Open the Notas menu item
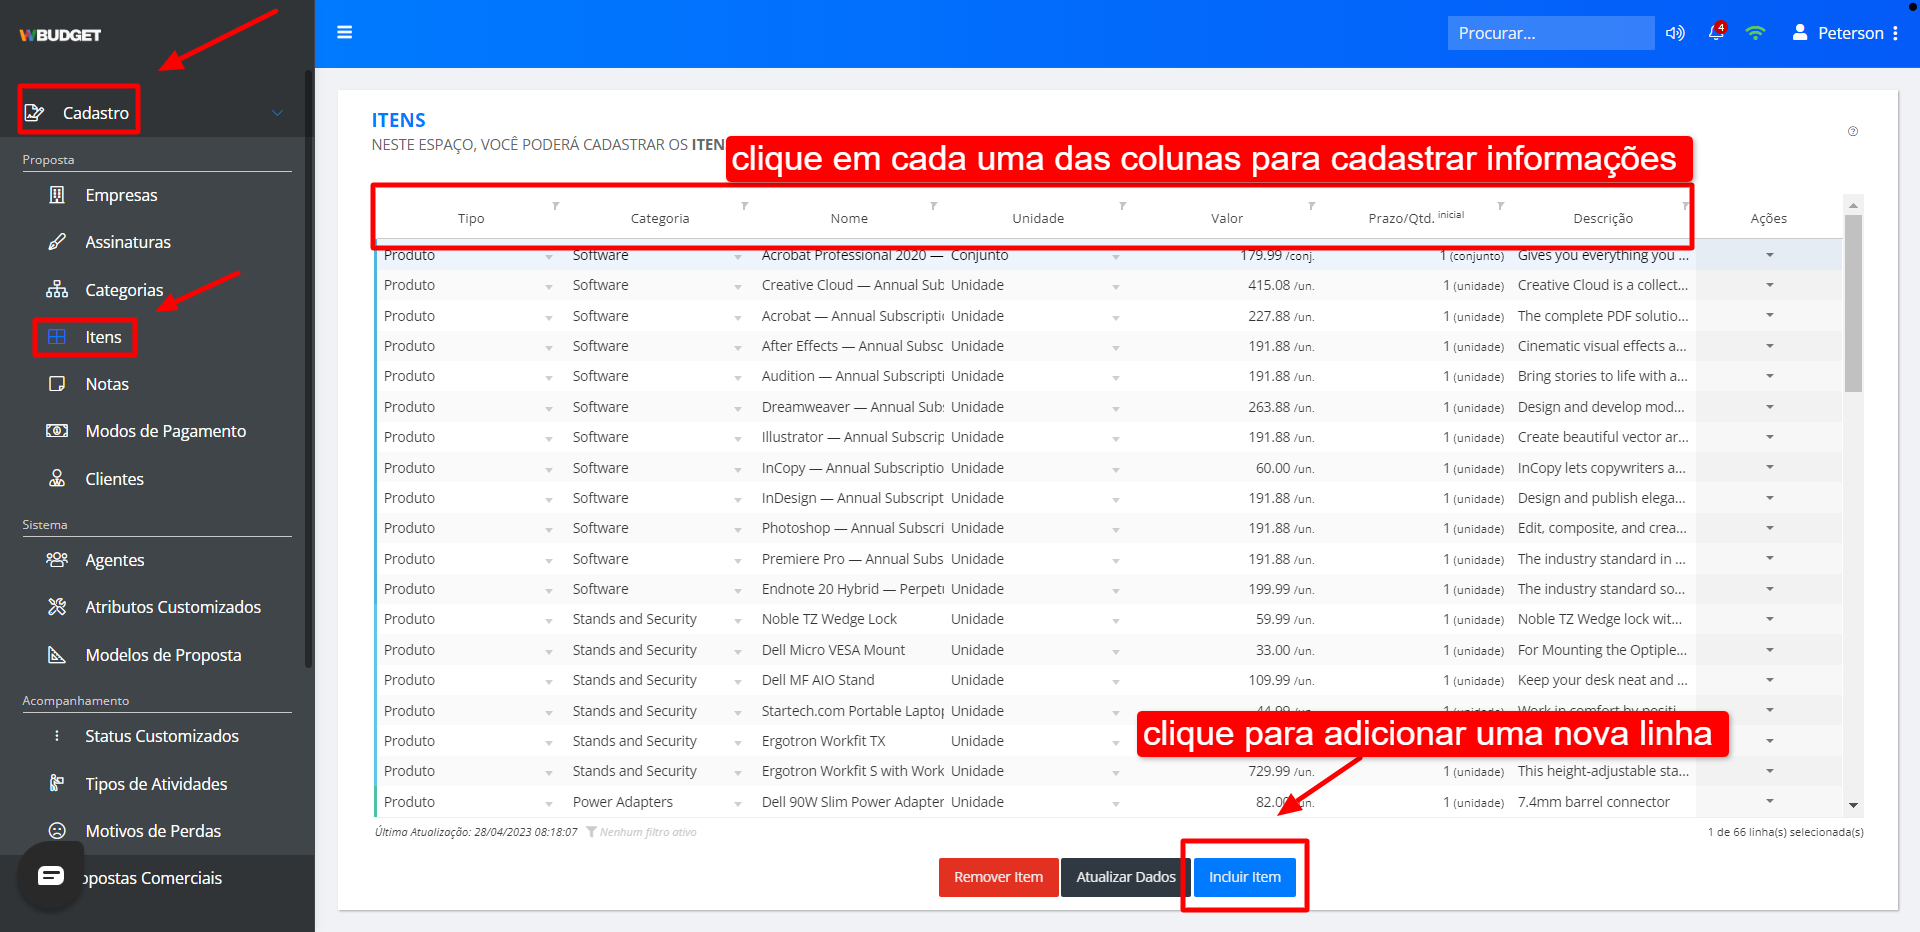 [x=107, y=384]
